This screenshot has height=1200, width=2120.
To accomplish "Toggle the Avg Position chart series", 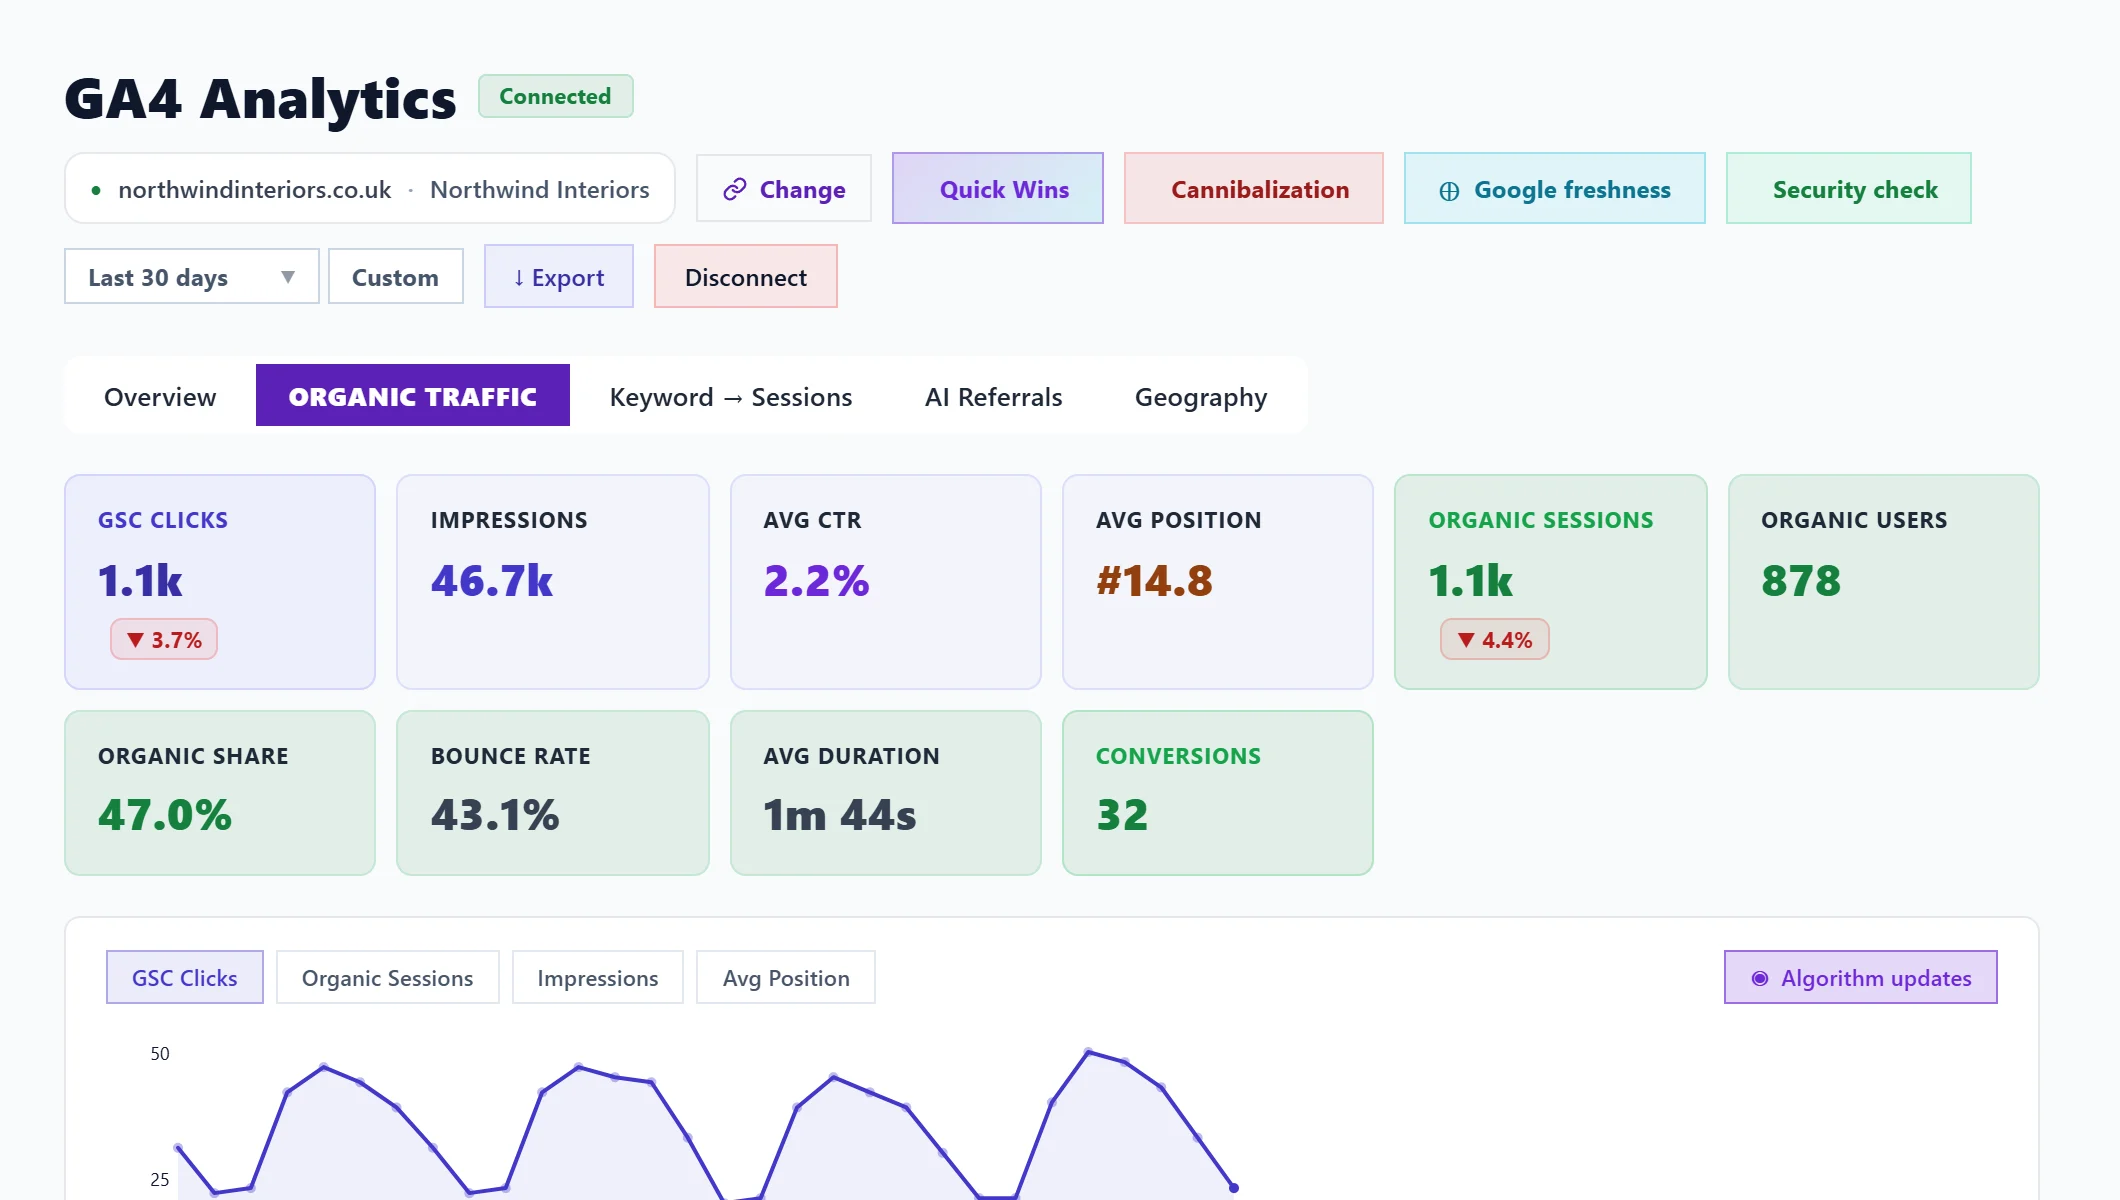I will (786, 977).
